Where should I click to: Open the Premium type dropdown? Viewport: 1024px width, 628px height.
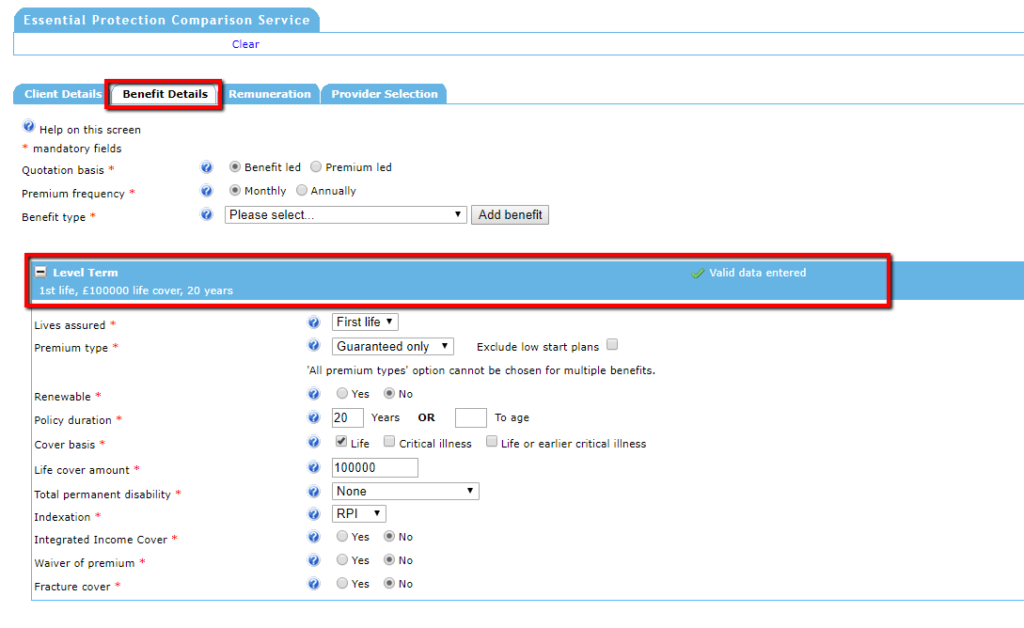393,347
